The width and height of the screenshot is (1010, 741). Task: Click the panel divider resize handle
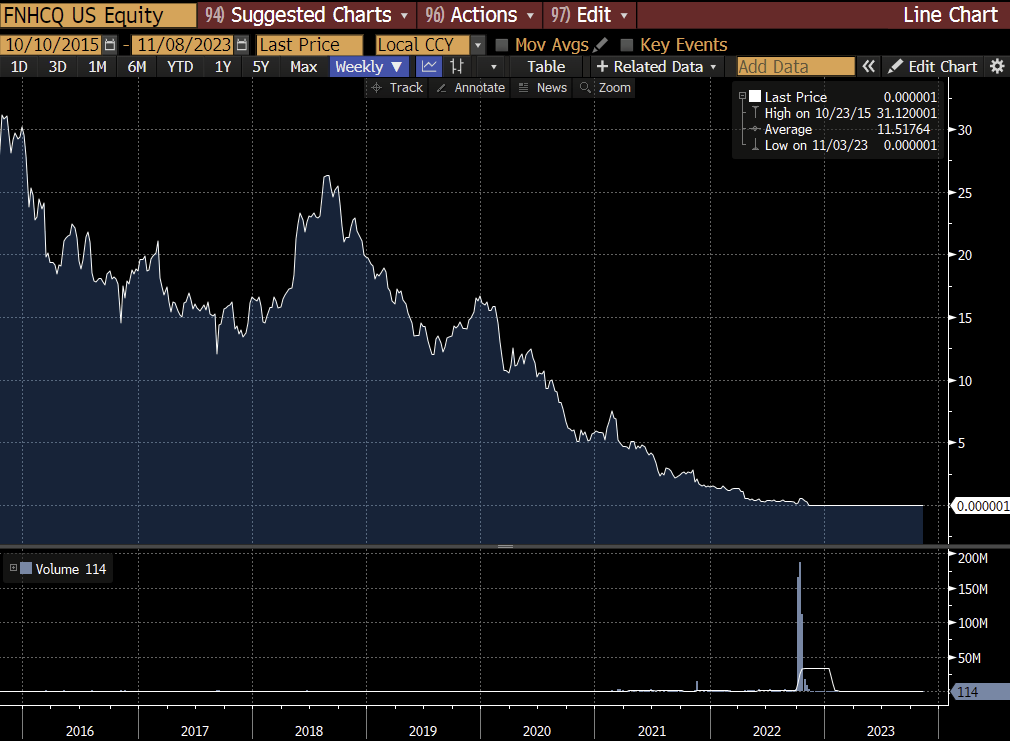pyautogui.click(x=505, y=546)
